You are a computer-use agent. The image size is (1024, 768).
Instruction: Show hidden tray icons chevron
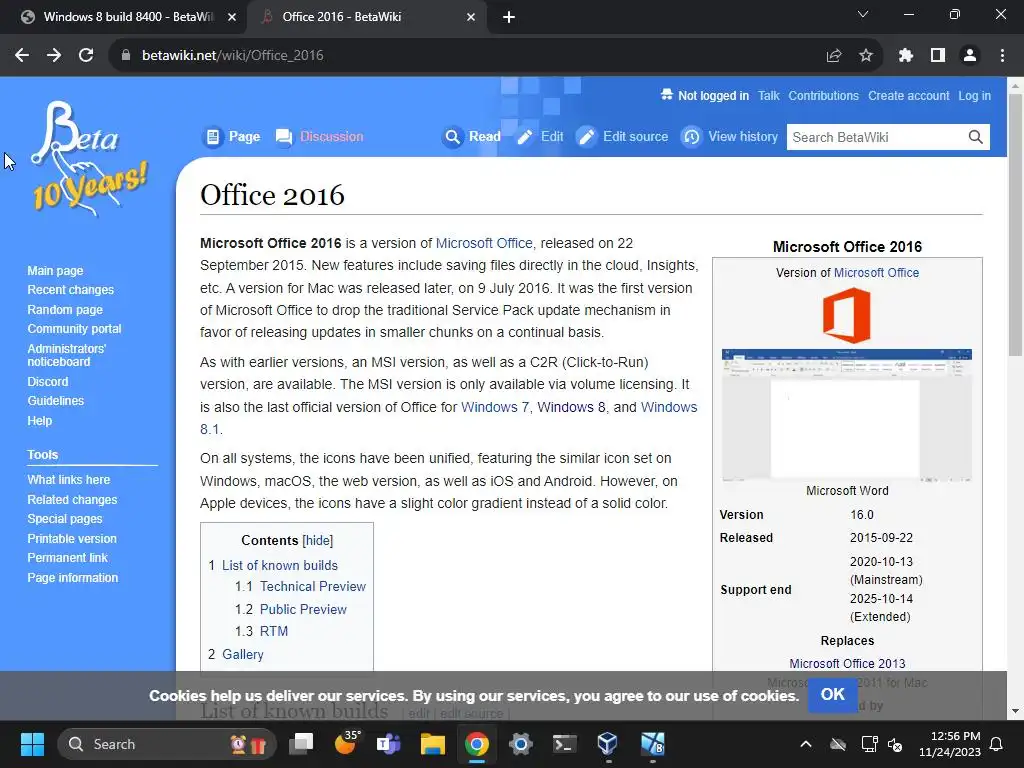806,744
